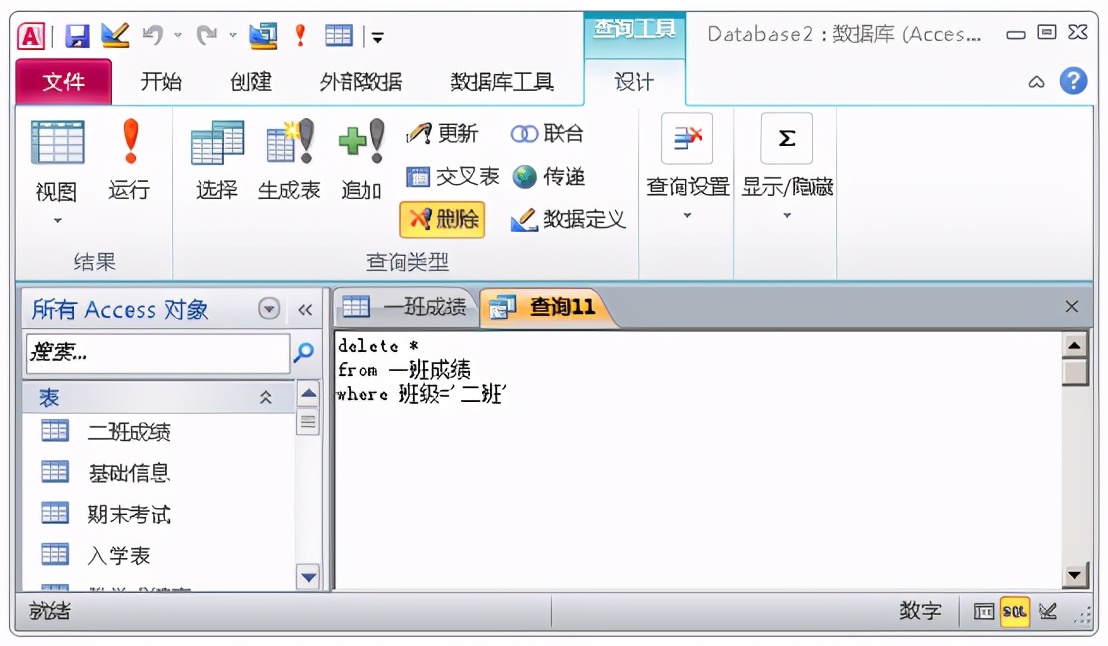Click the Σ 显示/隐藏 icon
The image size is (1108, 646).
click(x=786, y=139)
